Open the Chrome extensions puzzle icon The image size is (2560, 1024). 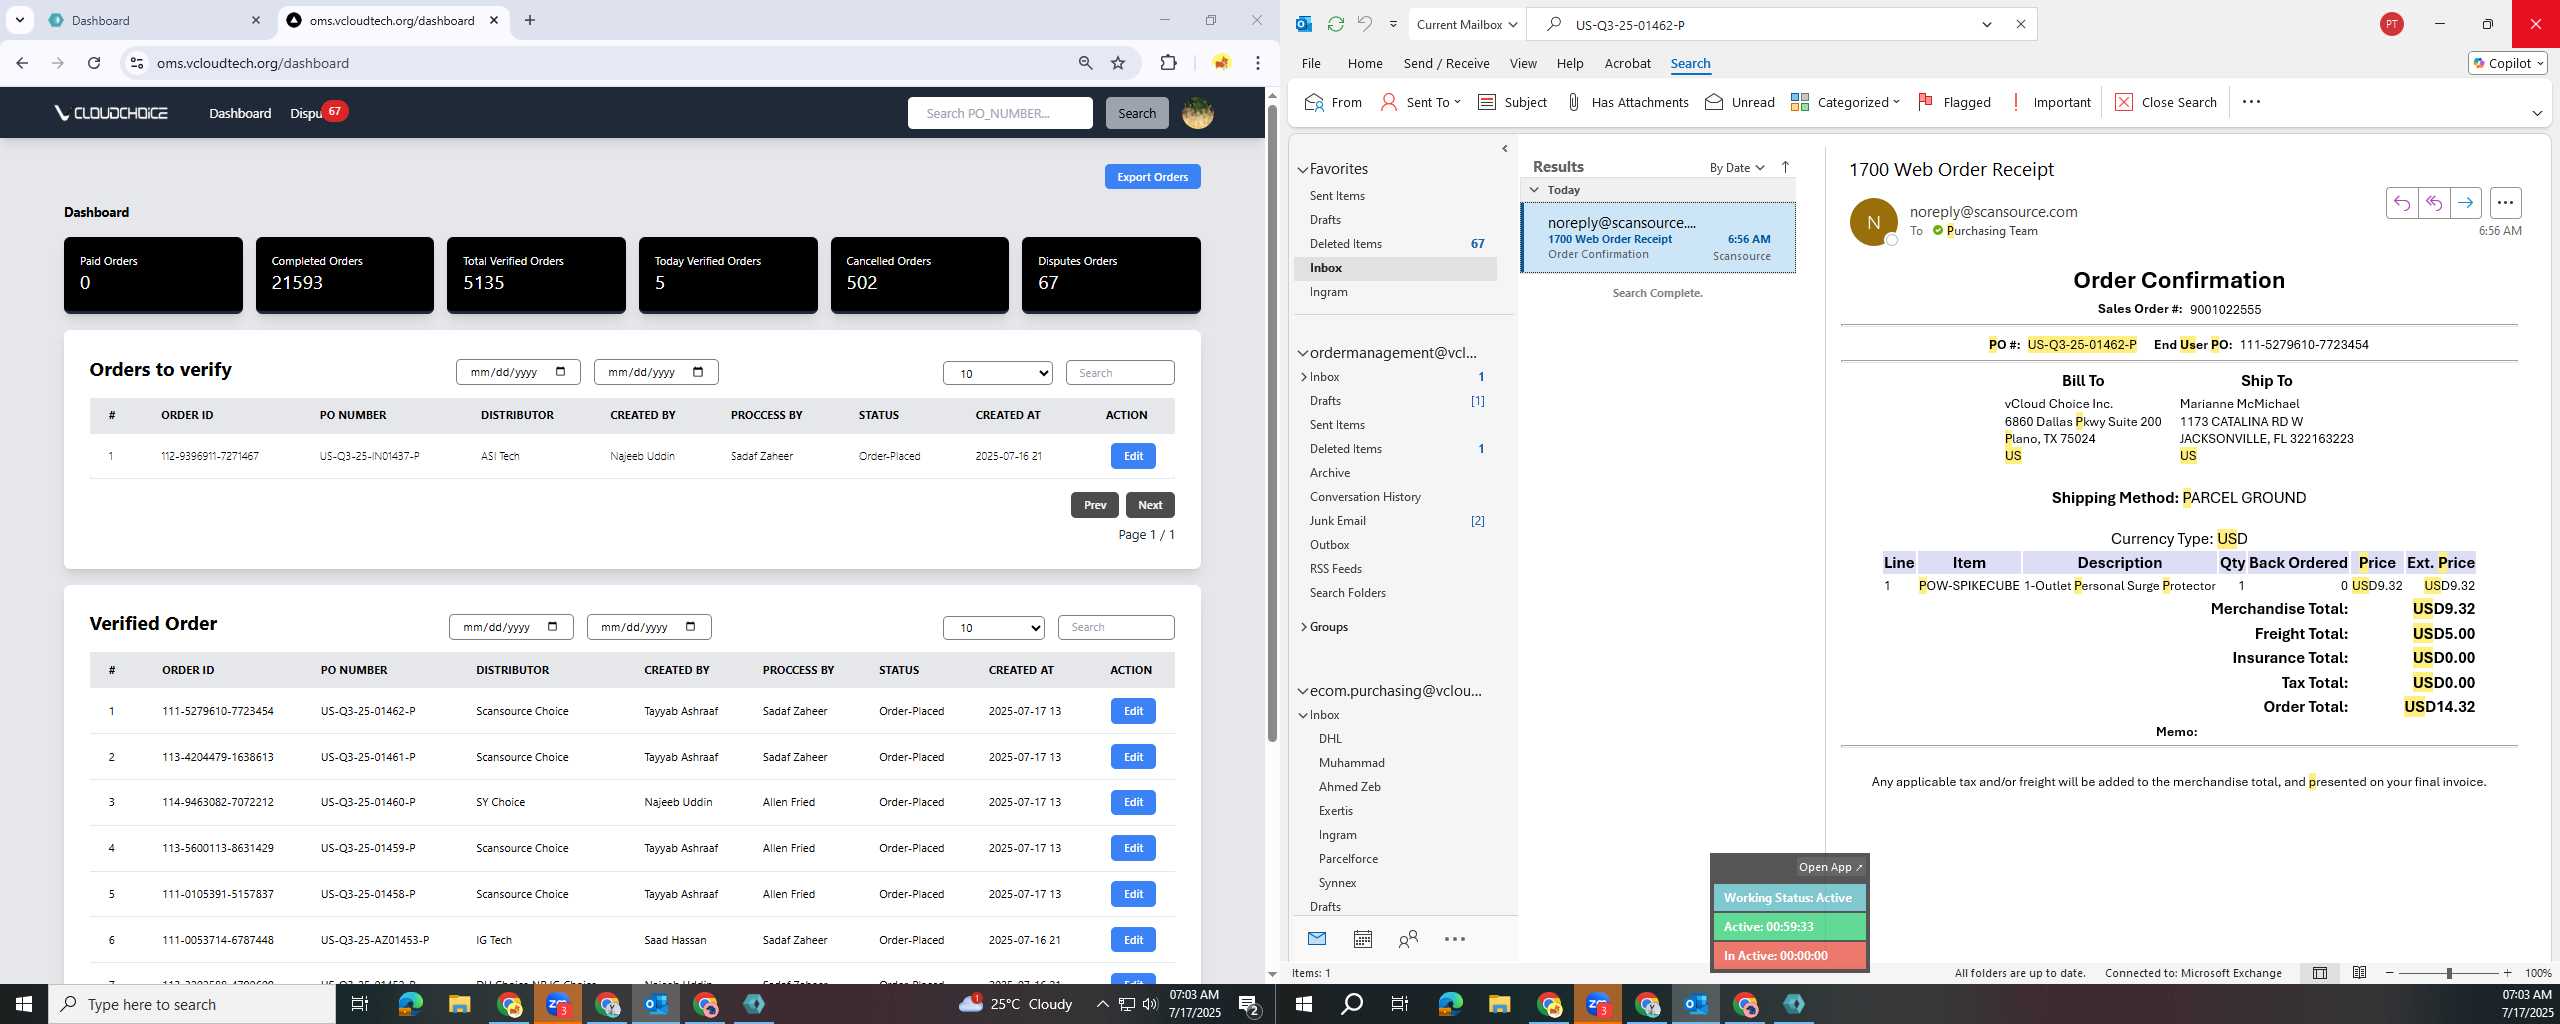(x=1168, y=63)
